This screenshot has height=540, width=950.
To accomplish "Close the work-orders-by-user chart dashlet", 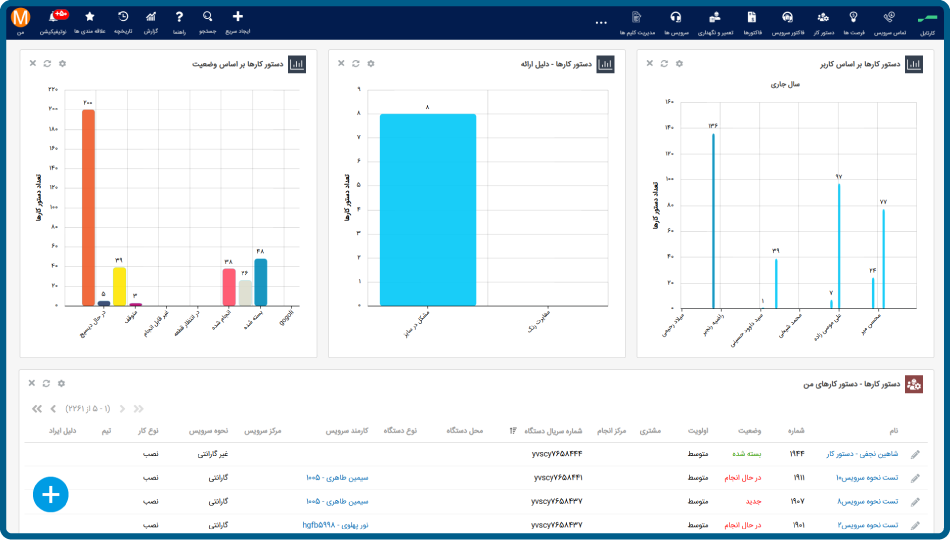I will (x=649, y=64).
